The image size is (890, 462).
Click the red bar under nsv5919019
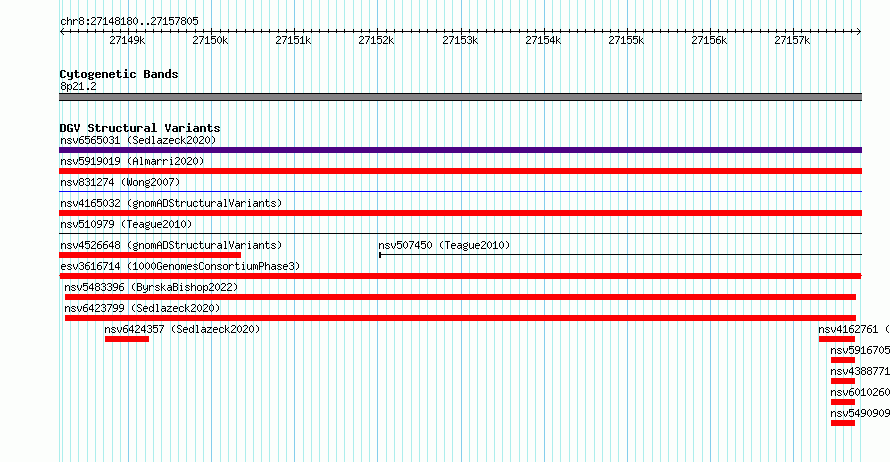point(460,171)
